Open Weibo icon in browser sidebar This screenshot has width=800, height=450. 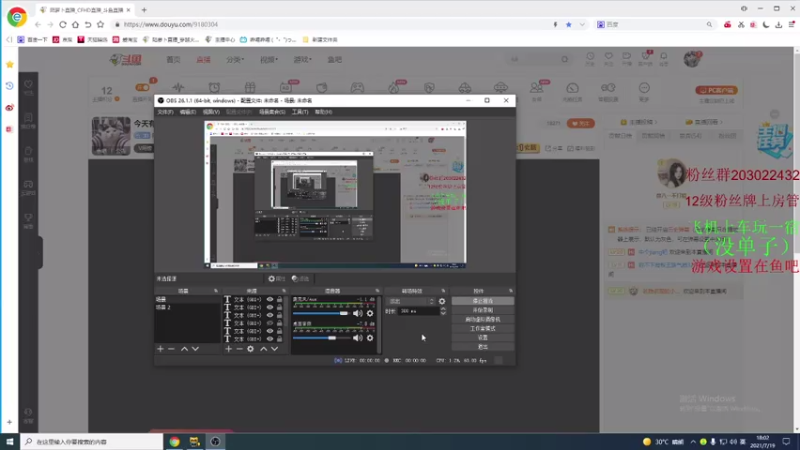(x=10, y=108)
